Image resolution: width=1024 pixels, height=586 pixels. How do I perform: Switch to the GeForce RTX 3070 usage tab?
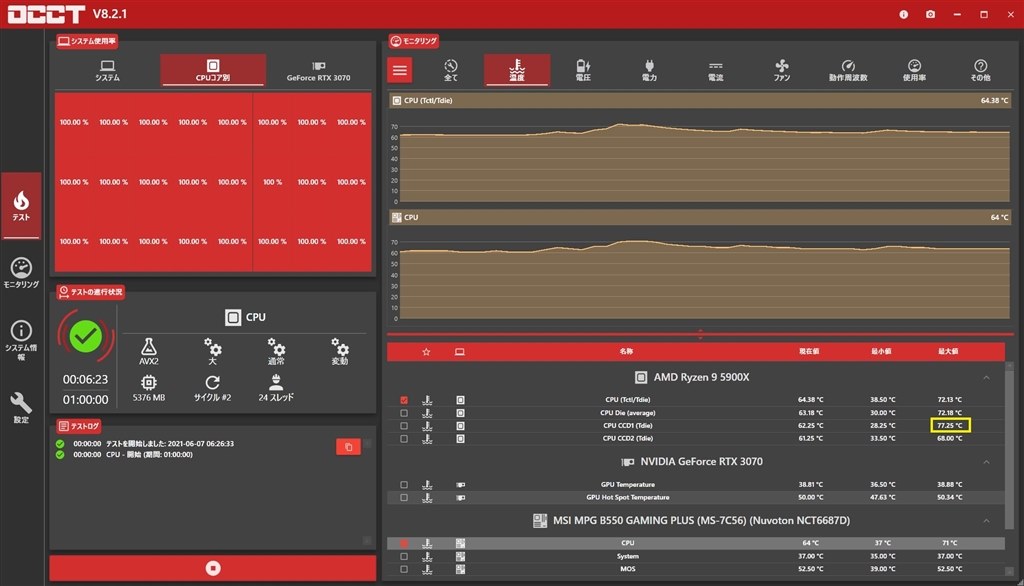click(319, 71)
